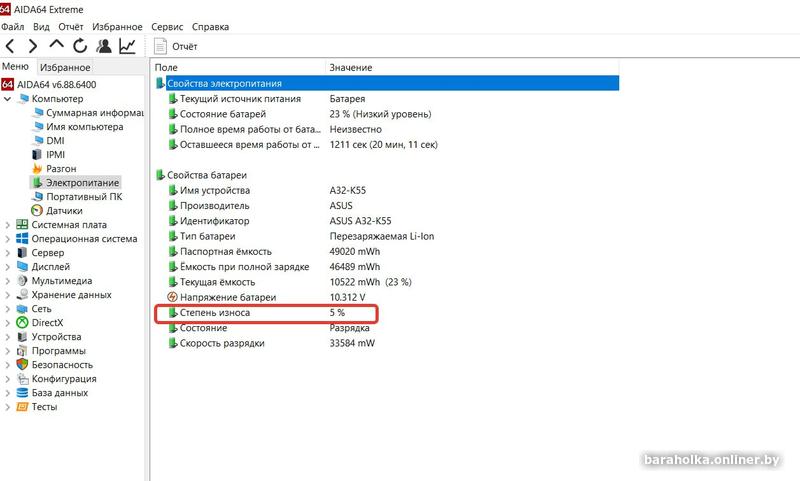Click the Программы icon
800x481 pixels.
pyautogui.click(x=22, y=350)
